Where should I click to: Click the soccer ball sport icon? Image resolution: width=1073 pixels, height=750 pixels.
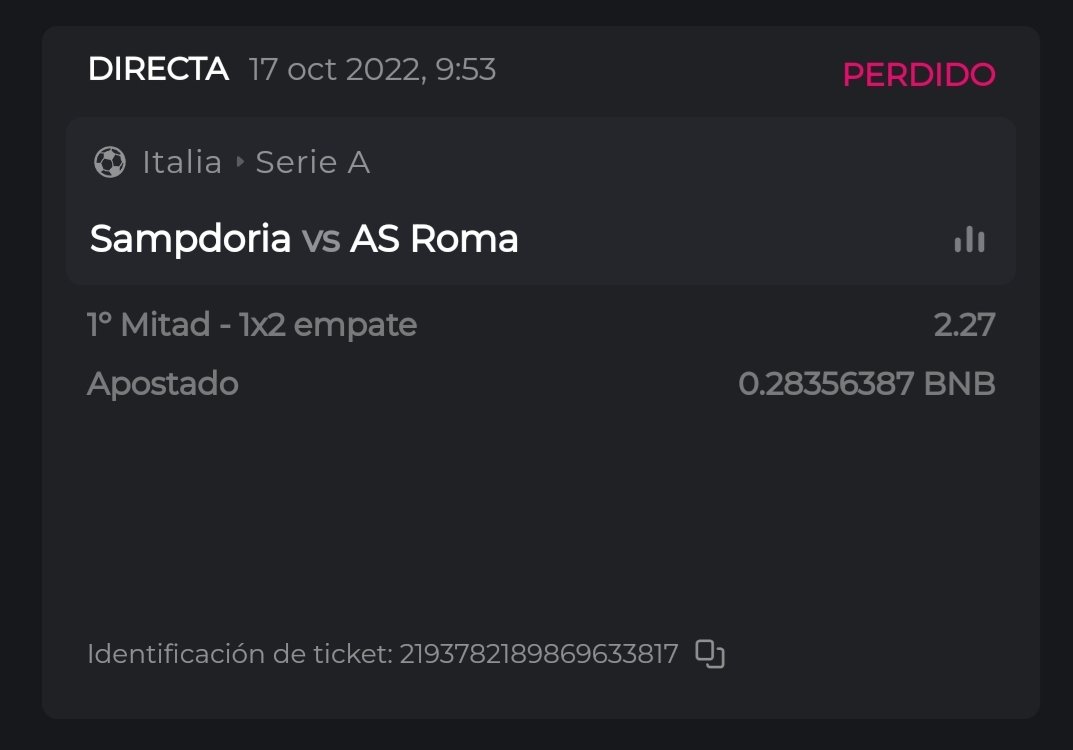click(109, 162)
